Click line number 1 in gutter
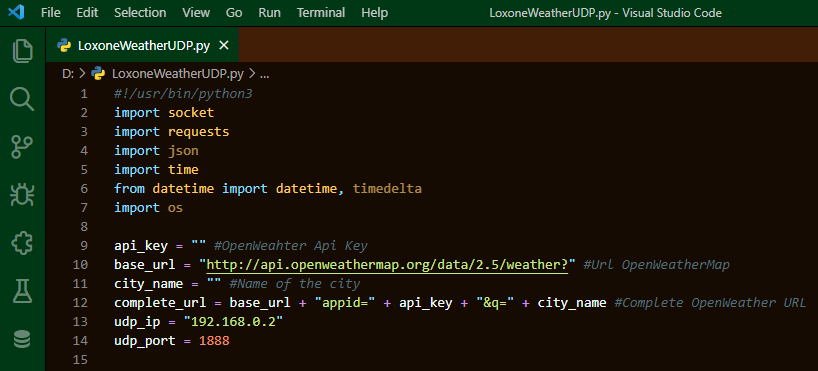Screen dimensions: 818x371 click(84, 94)
